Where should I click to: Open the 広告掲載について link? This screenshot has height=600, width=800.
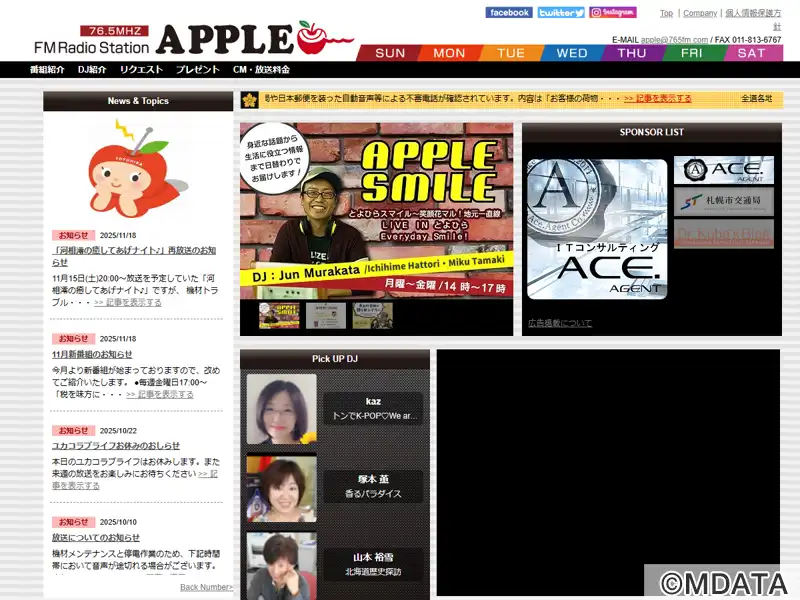560,323
